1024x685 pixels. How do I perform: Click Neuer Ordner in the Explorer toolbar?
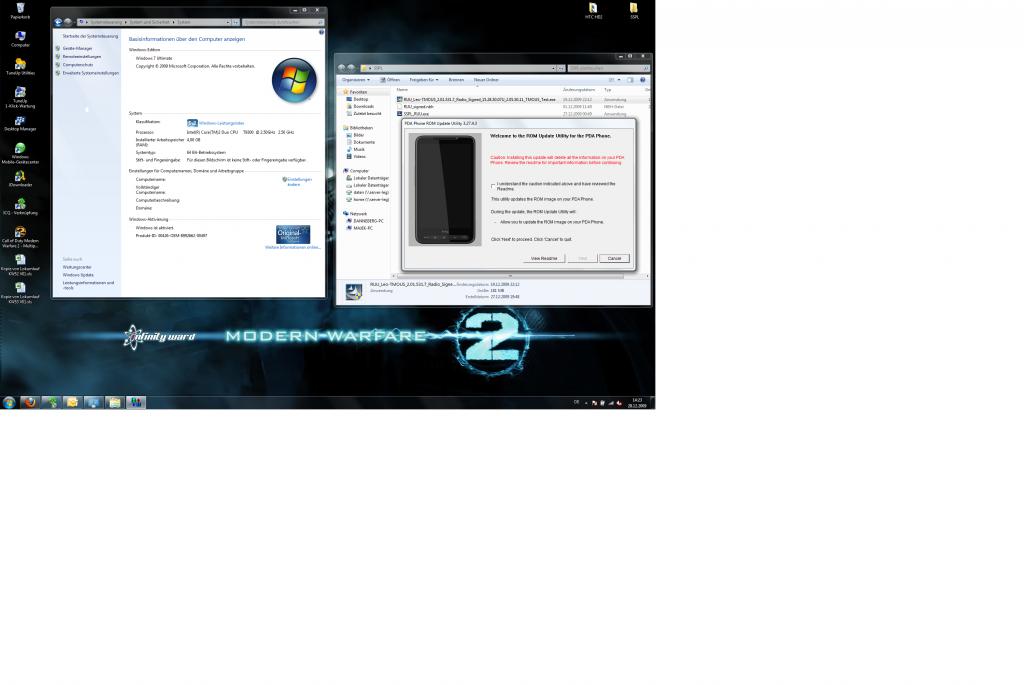point(486,80)
